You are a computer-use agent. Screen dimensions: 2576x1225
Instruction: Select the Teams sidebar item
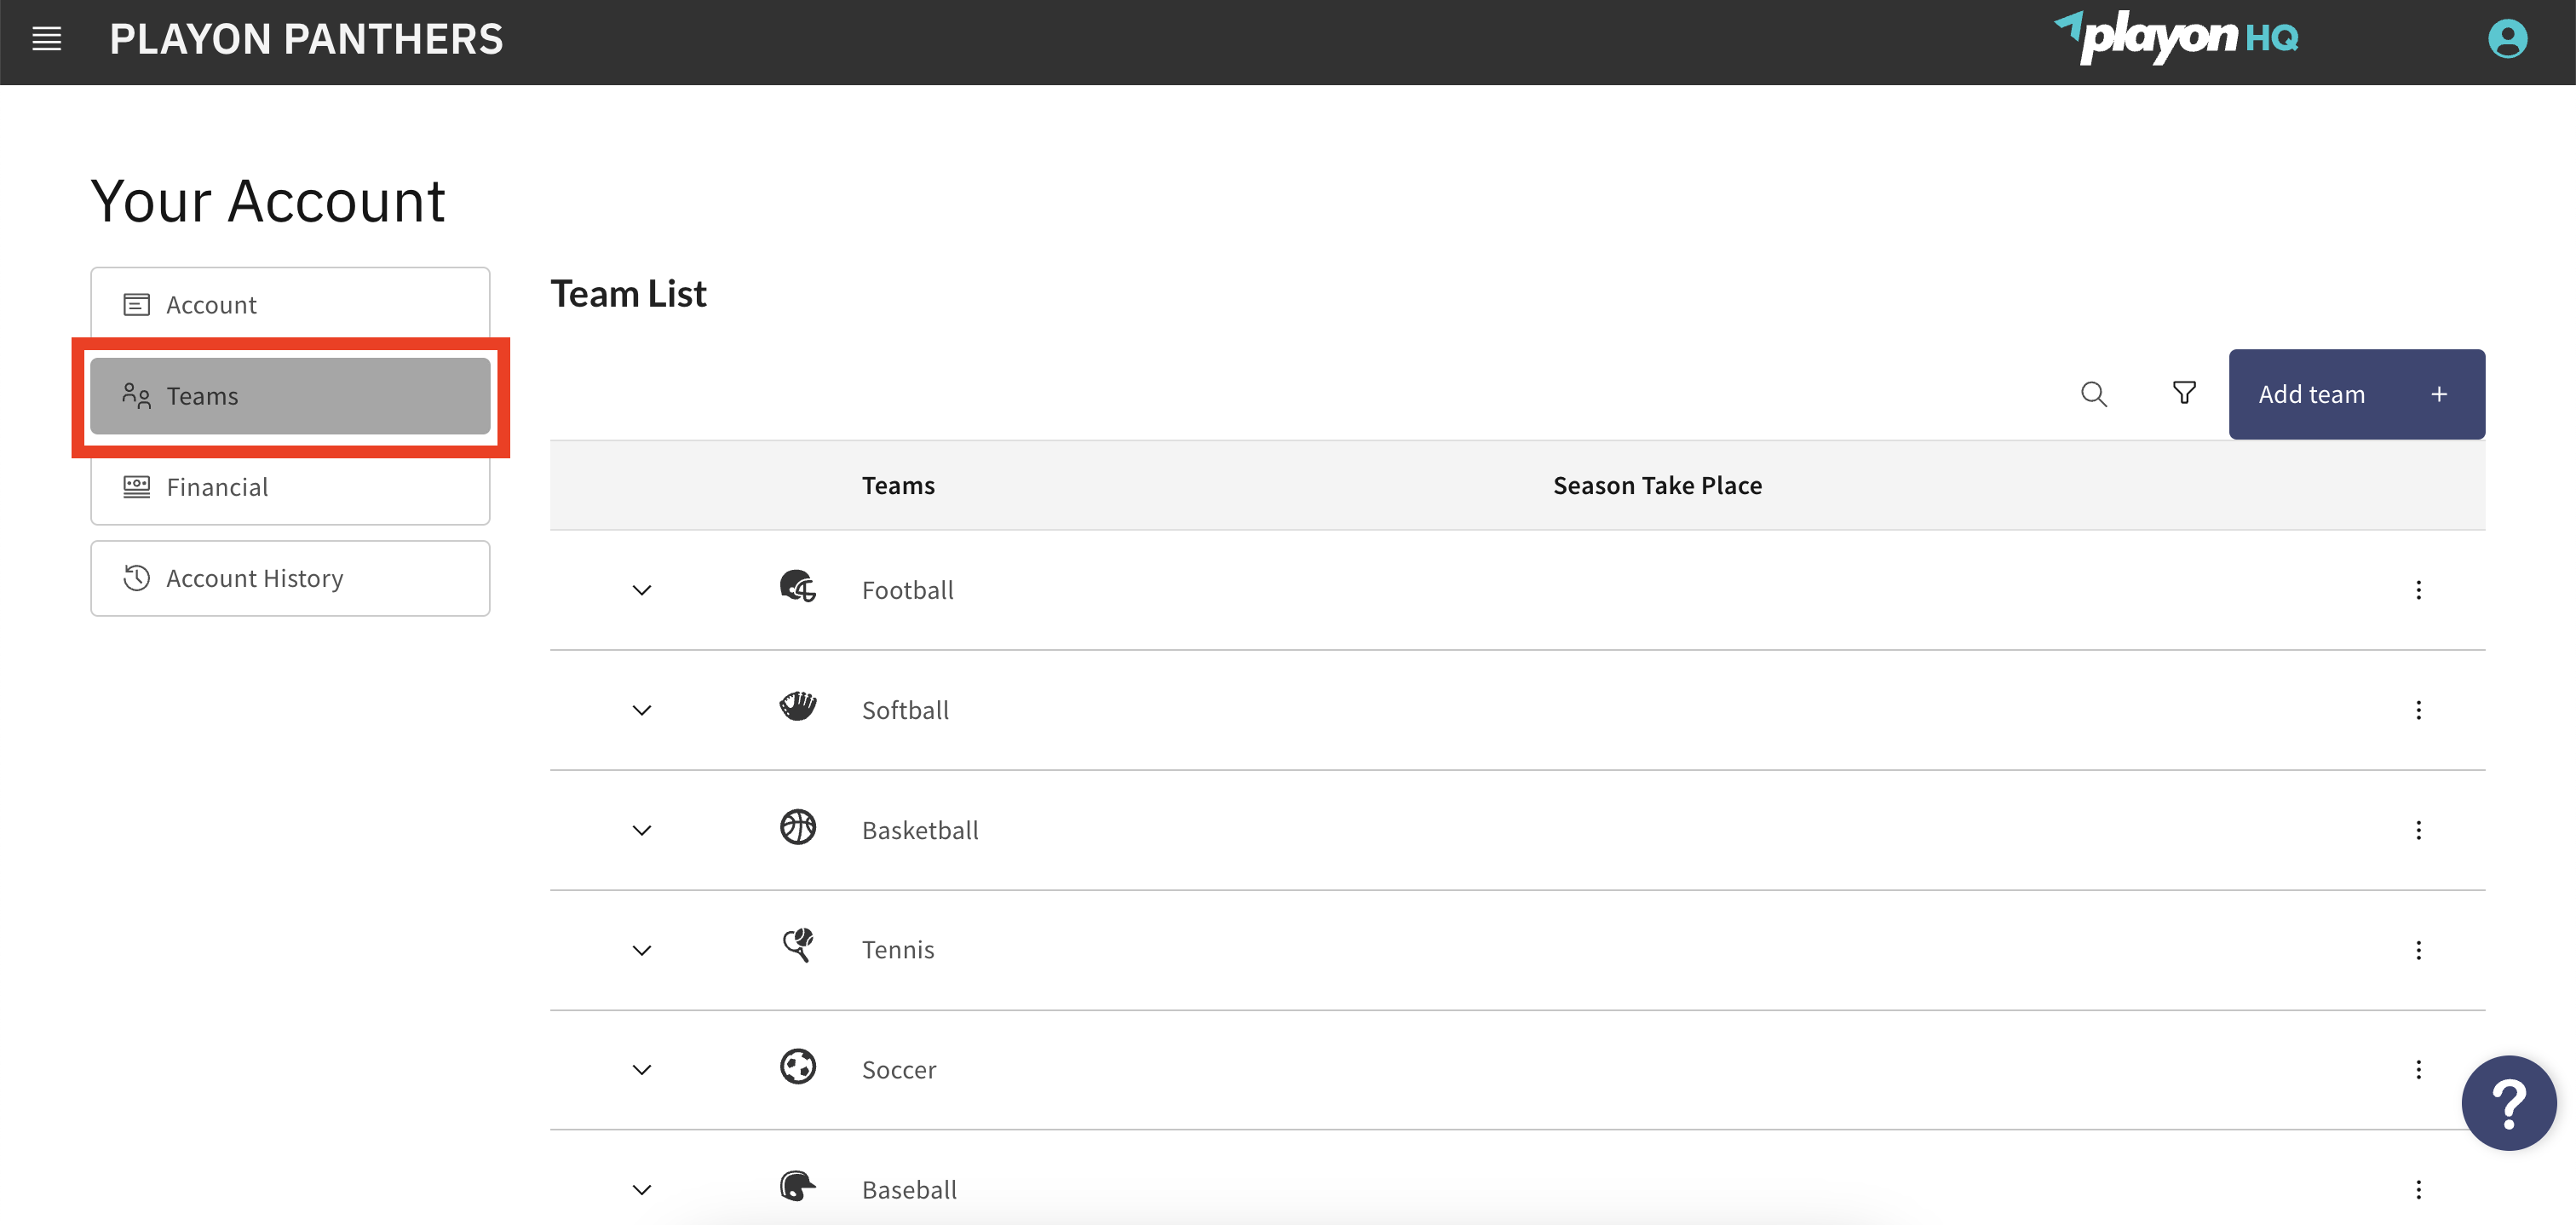tap(290, 396)
